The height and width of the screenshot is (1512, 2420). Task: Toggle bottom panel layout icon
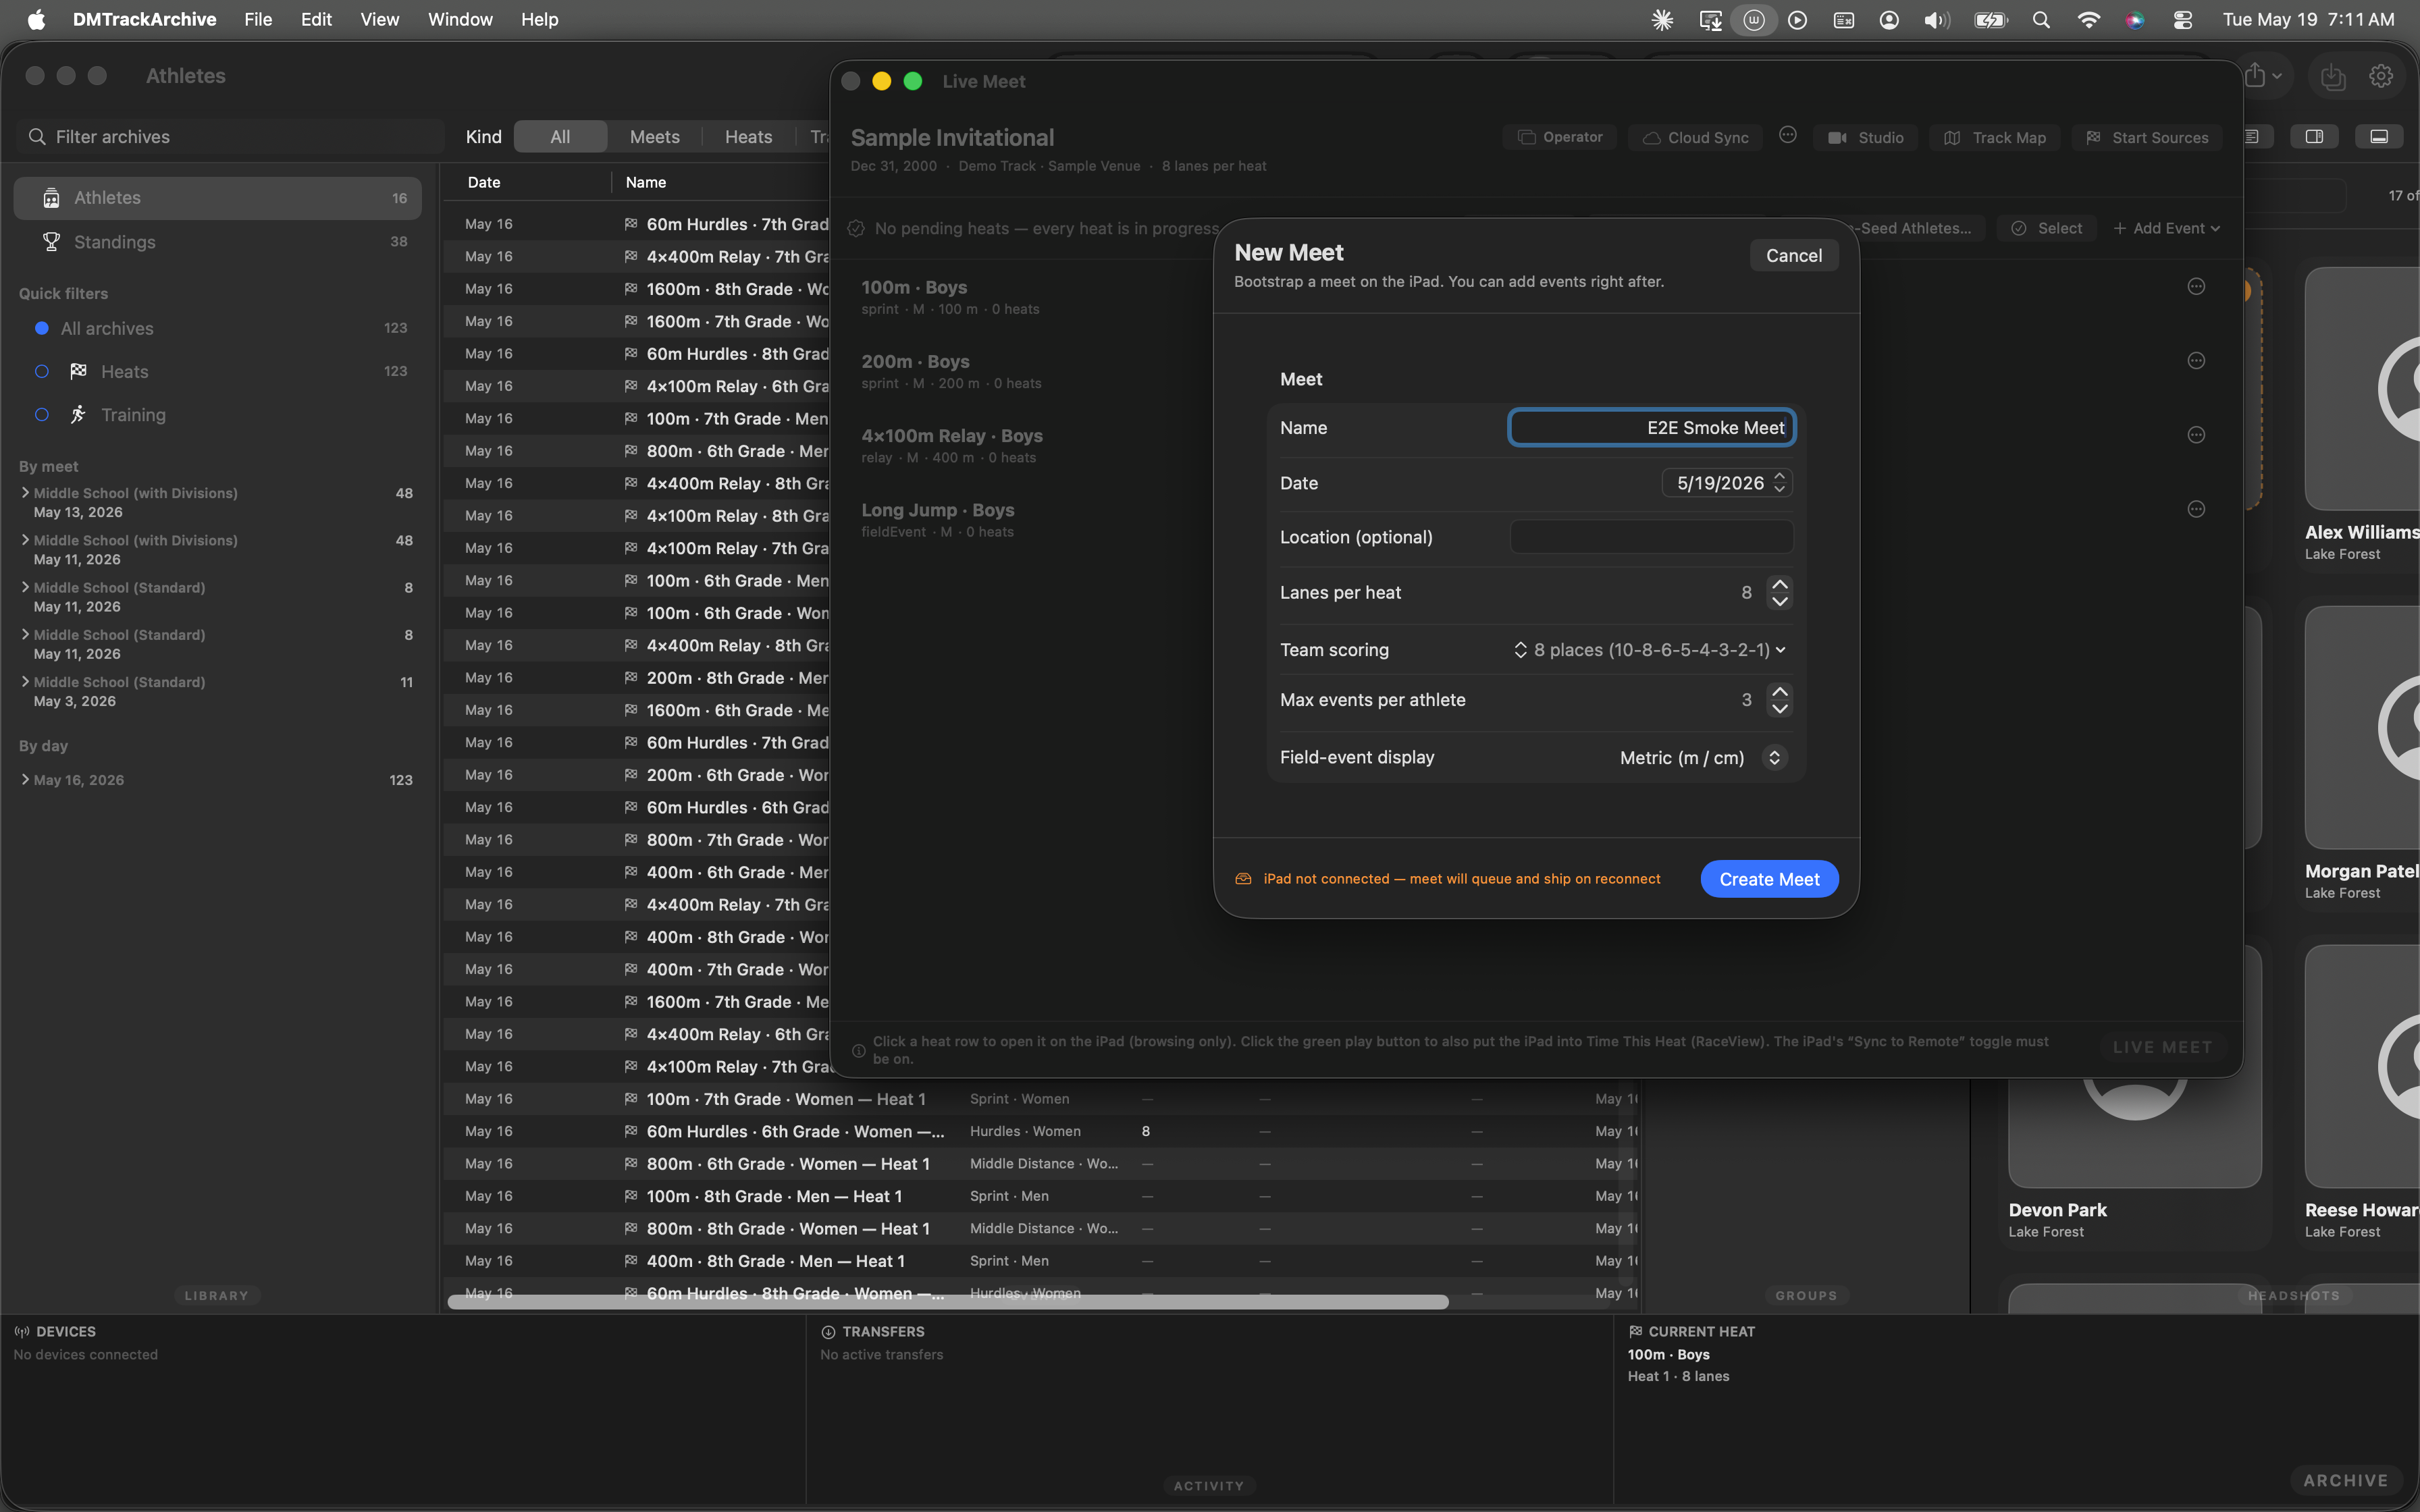(2379, 137)
